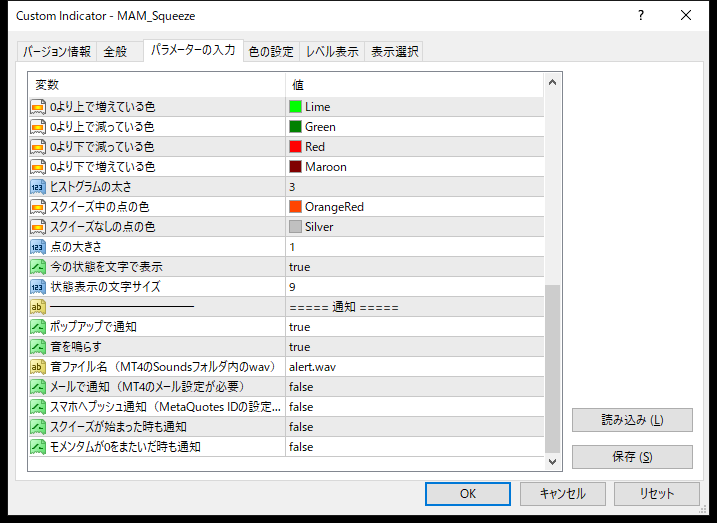
Task: Click the bool icon beside ポップアップで通知
Action: 38,327
